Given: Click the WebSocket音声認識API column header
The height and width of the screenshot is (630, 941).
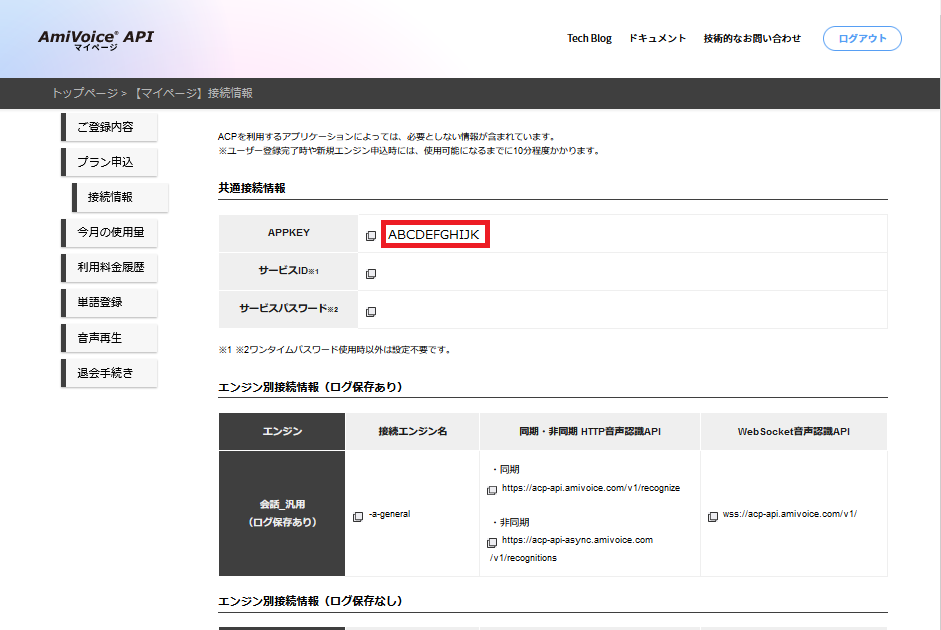Looking at the screenshot, I should tap(794, 431).
